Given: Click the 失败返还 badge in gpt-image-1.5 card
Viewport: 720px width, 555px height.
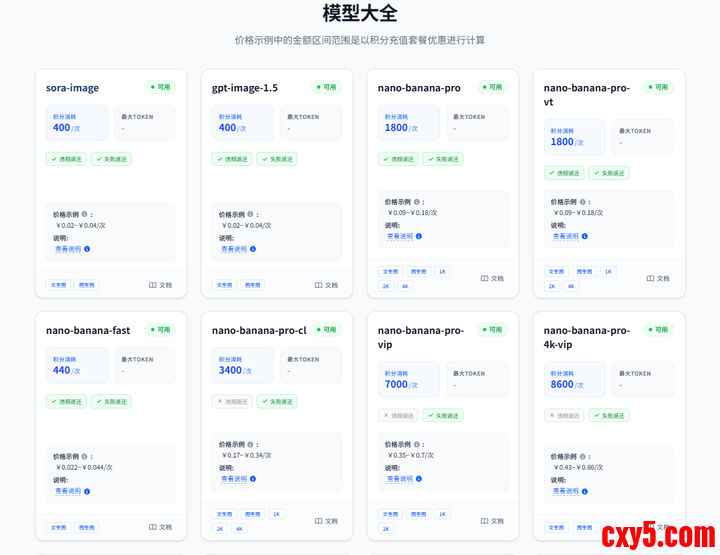Looking at the screenshot, I should (277, 159).
